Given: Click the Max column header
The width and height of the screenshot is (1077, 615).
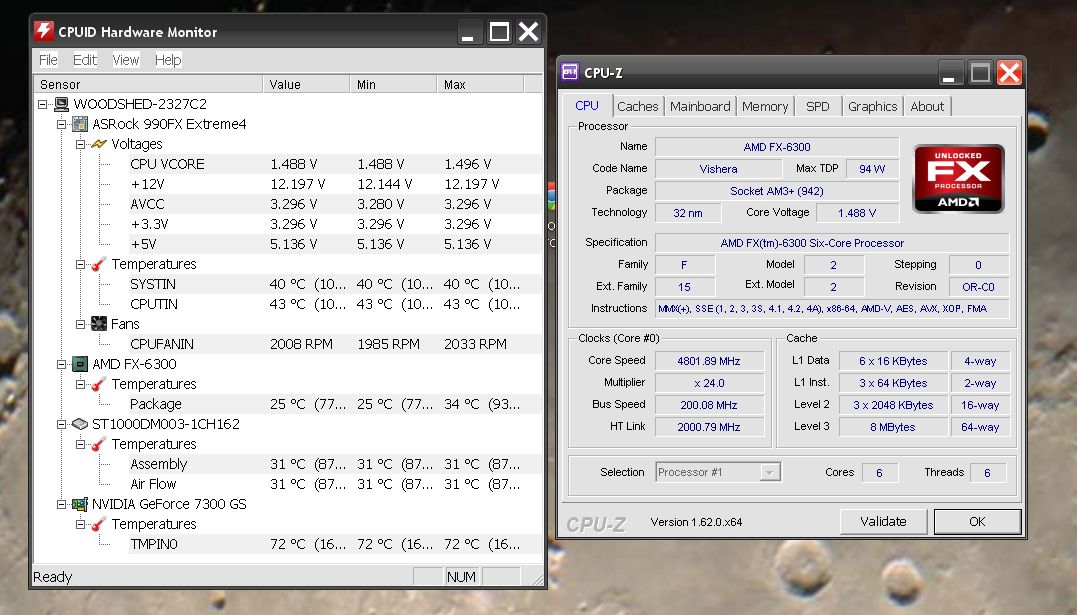Looking at the screenshot, I should [480, 85].
